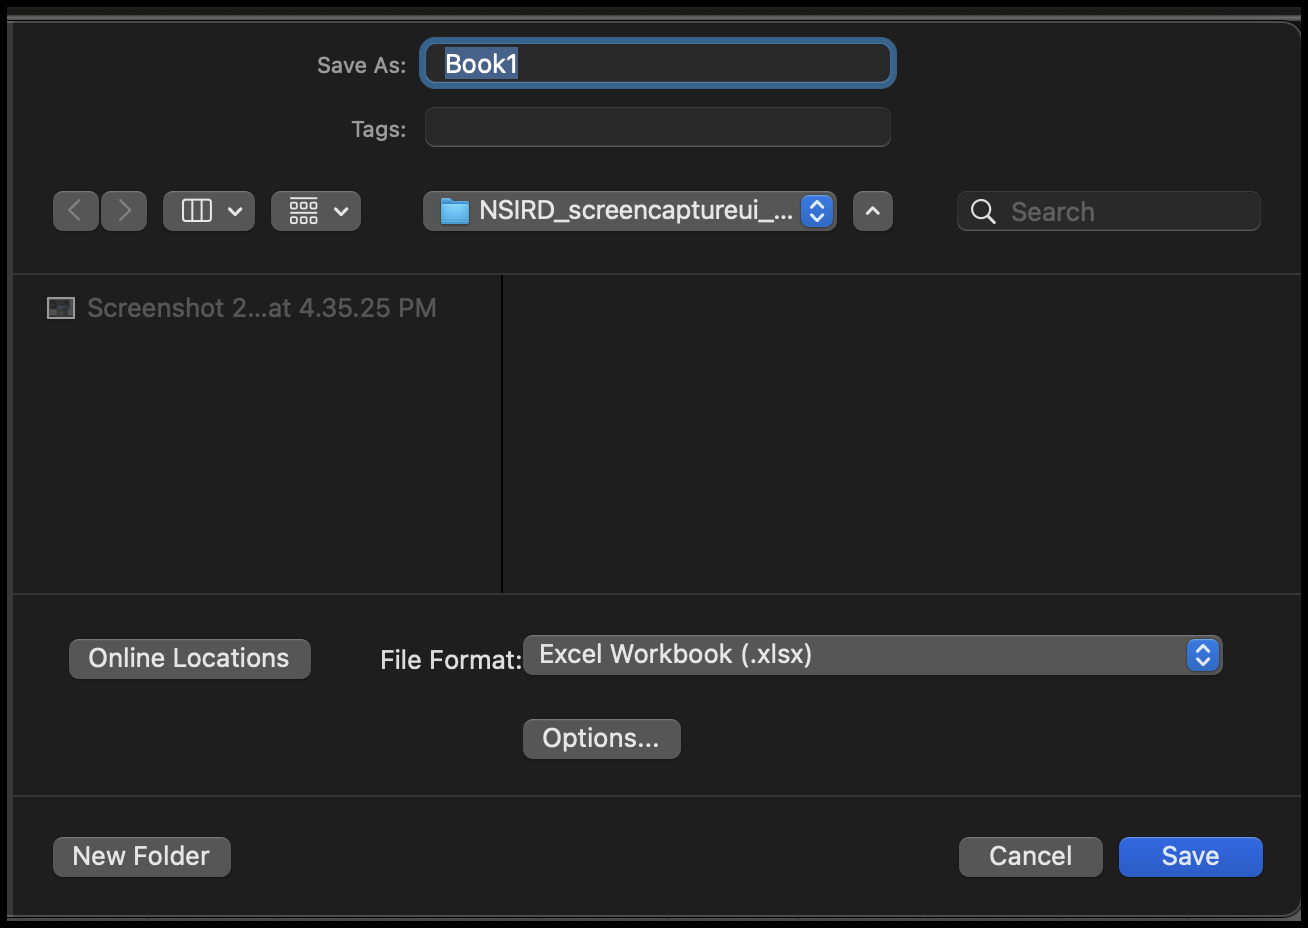Screen dimensions: 1308x928
Task: Open the File Format dropdown Excel Workbook (.xlsx)
Action: click(873, 655)
